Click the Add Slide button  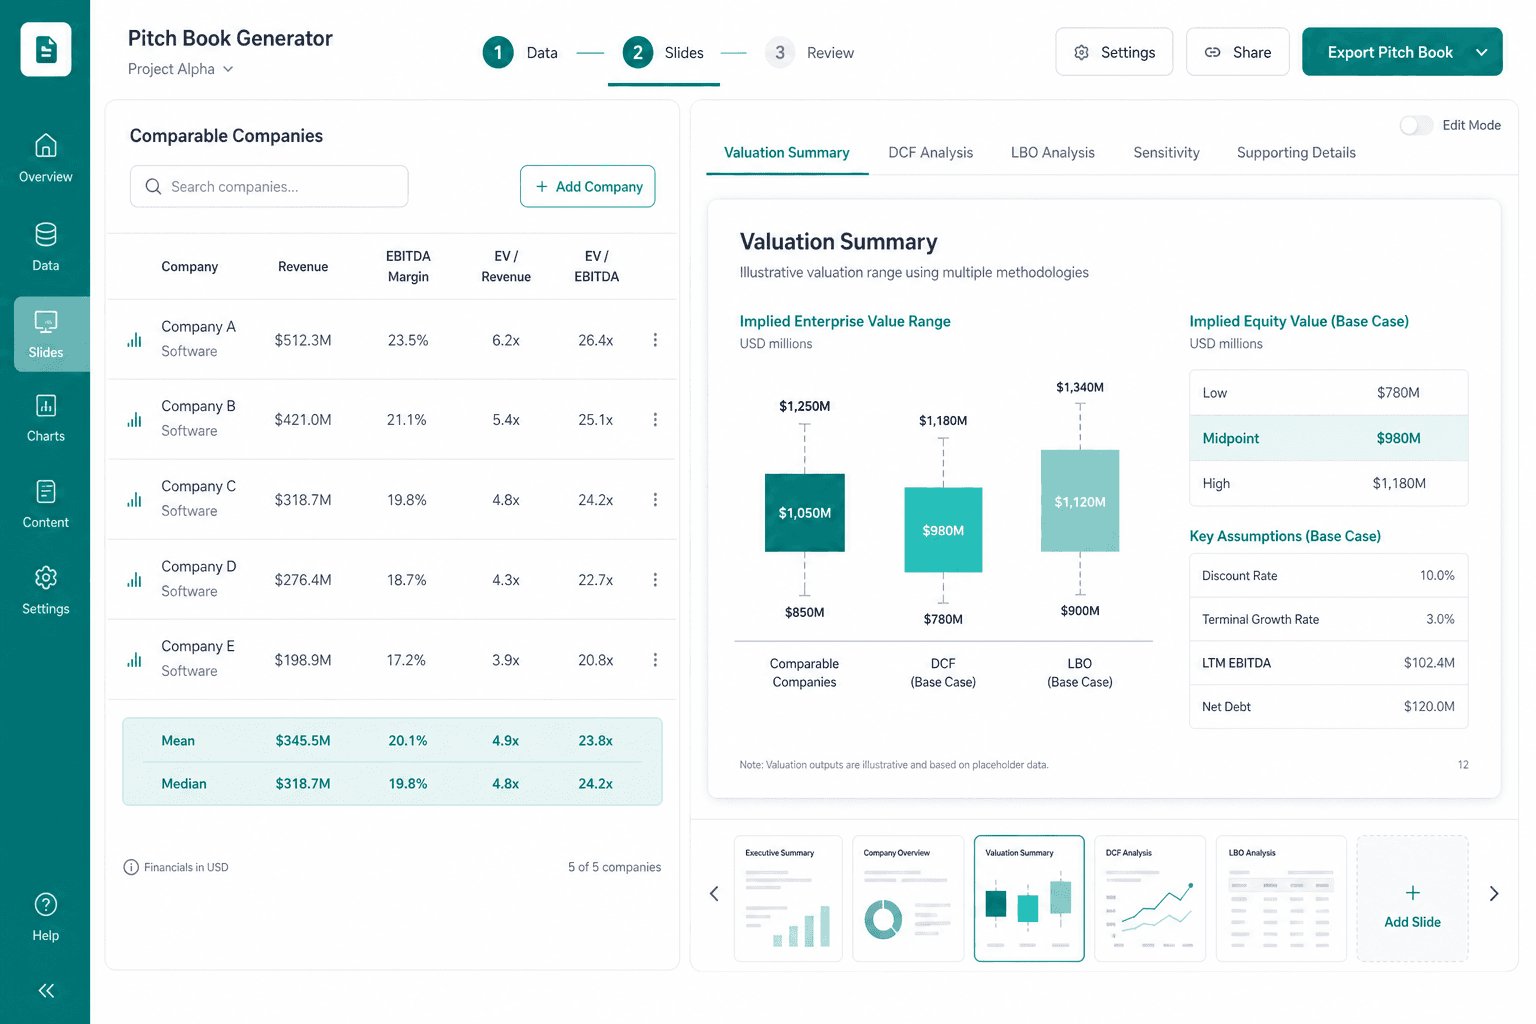click(x=1412, y=899)
